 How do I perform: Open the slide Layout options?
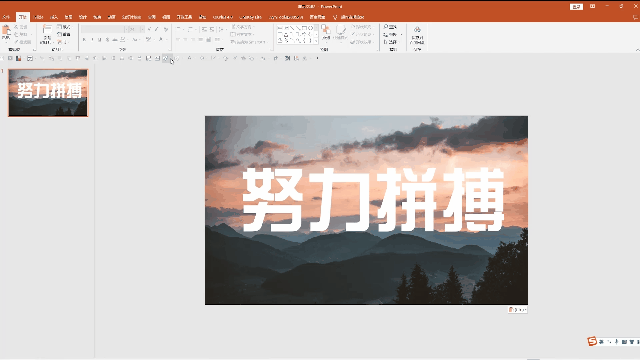coord(64,27)
